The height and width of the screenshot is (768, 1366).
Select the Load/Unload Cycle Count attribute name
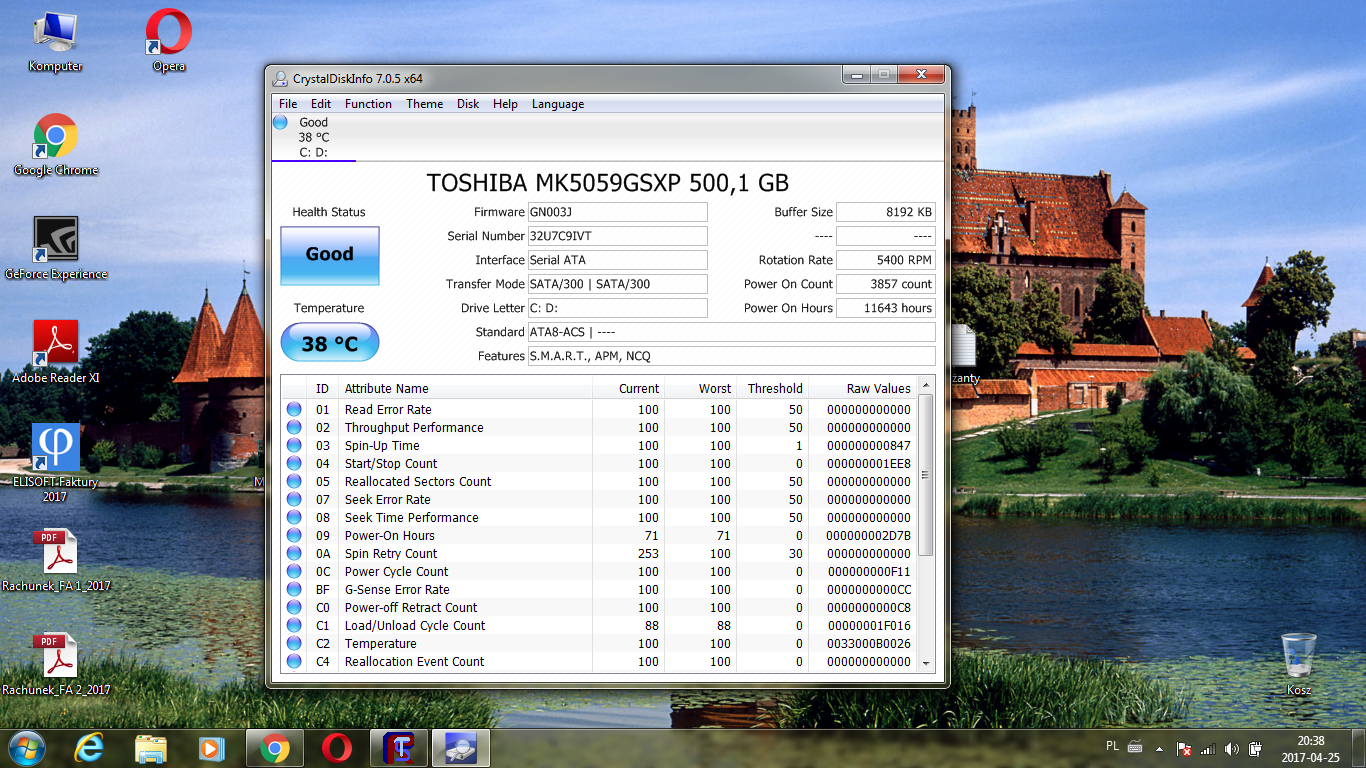415,625
